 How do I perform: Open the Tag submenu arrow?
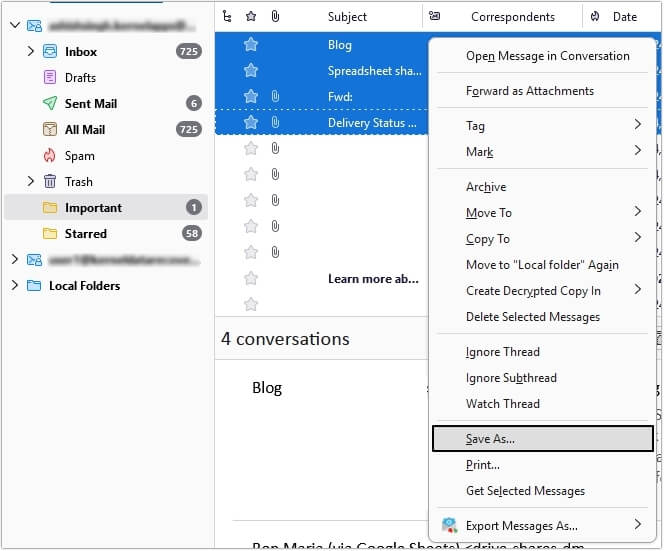[x=638, y=125]
